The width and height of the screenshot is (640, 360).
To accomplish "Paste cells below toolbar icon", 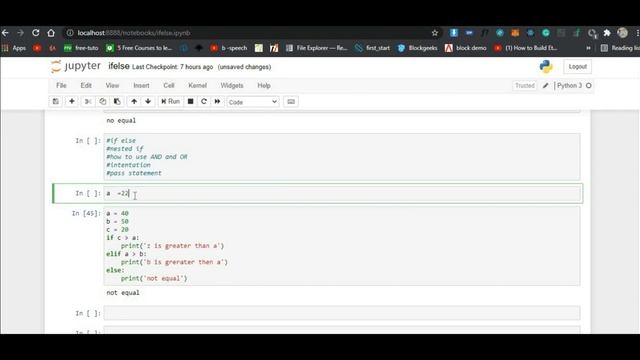I will [x=117, y=102].
